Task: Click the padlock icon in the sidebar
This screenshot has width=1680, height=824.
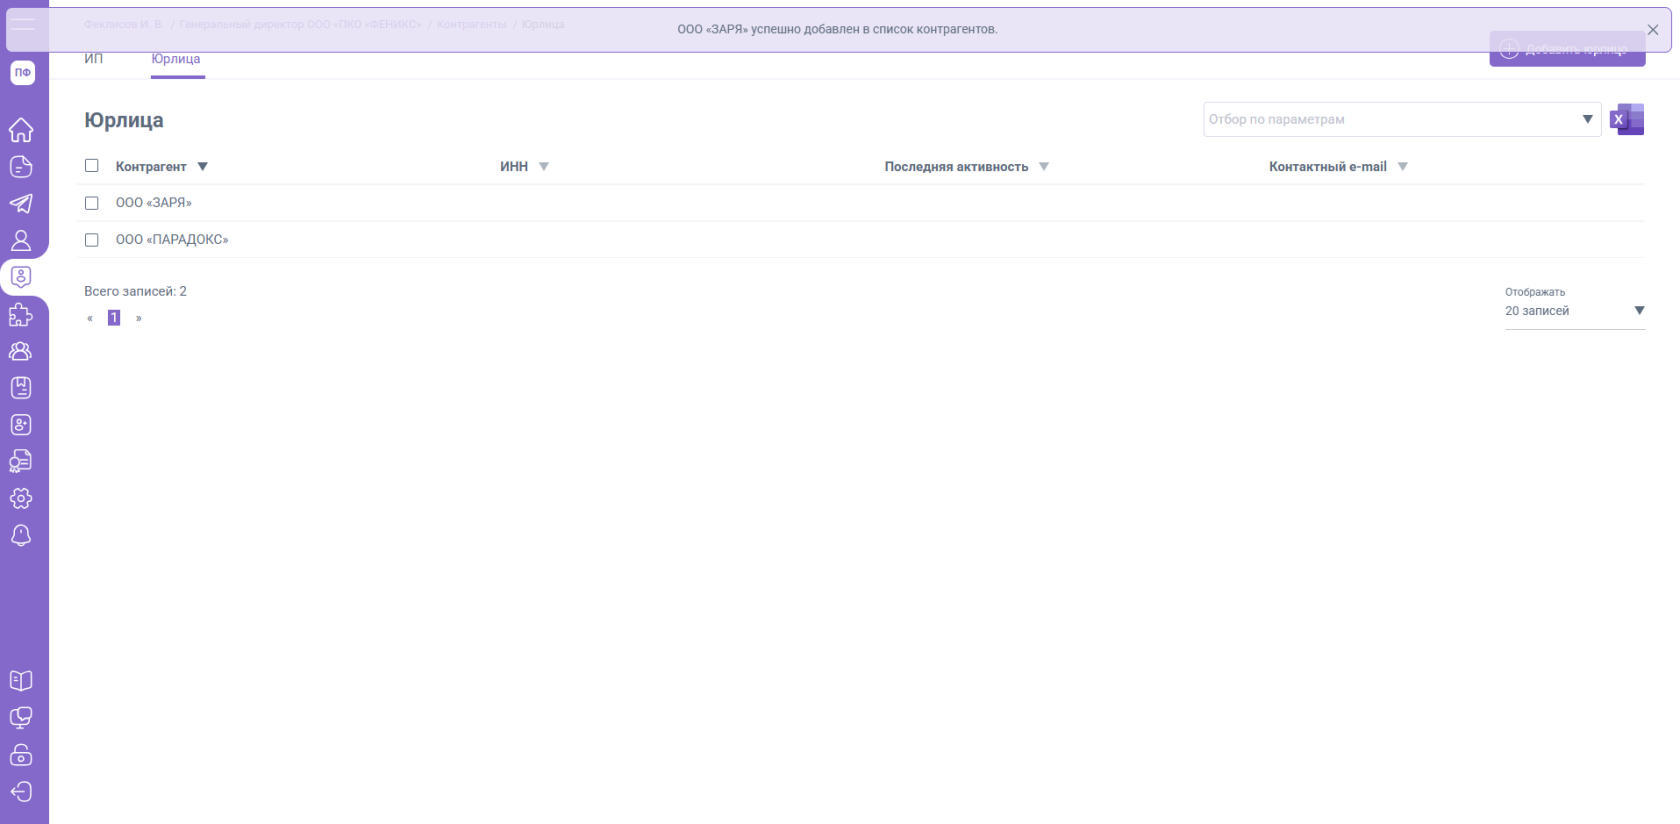Action: [x=21, y=755]
